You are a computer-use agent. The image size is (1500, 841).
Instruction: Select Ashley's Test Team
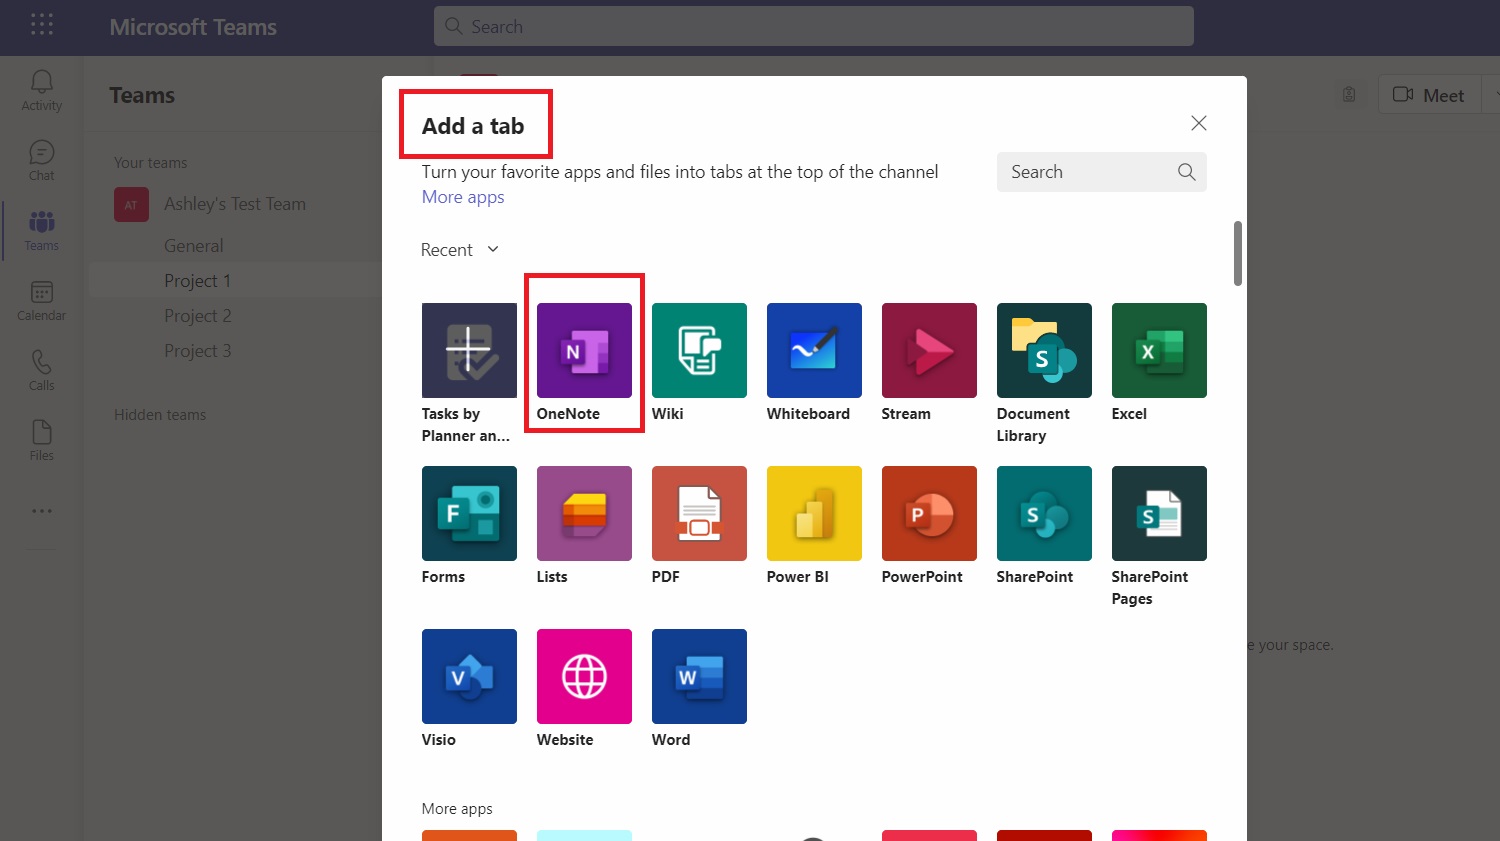pyautogui.click(x=235, y=204)
